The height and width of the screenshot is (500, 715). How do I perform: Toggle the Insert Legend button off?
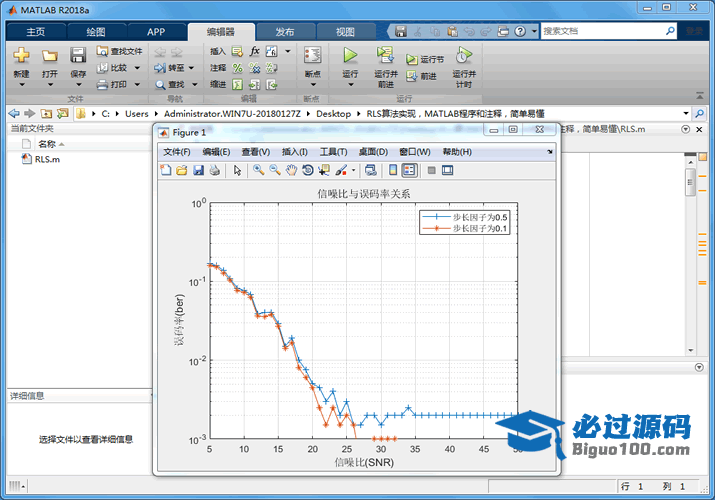pyautogui.click(x=409, y=170)
